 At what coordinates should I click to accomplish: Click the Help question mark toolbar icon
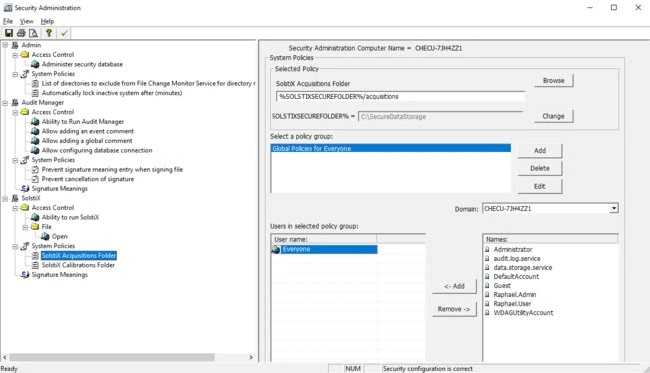tap(49, 33)
